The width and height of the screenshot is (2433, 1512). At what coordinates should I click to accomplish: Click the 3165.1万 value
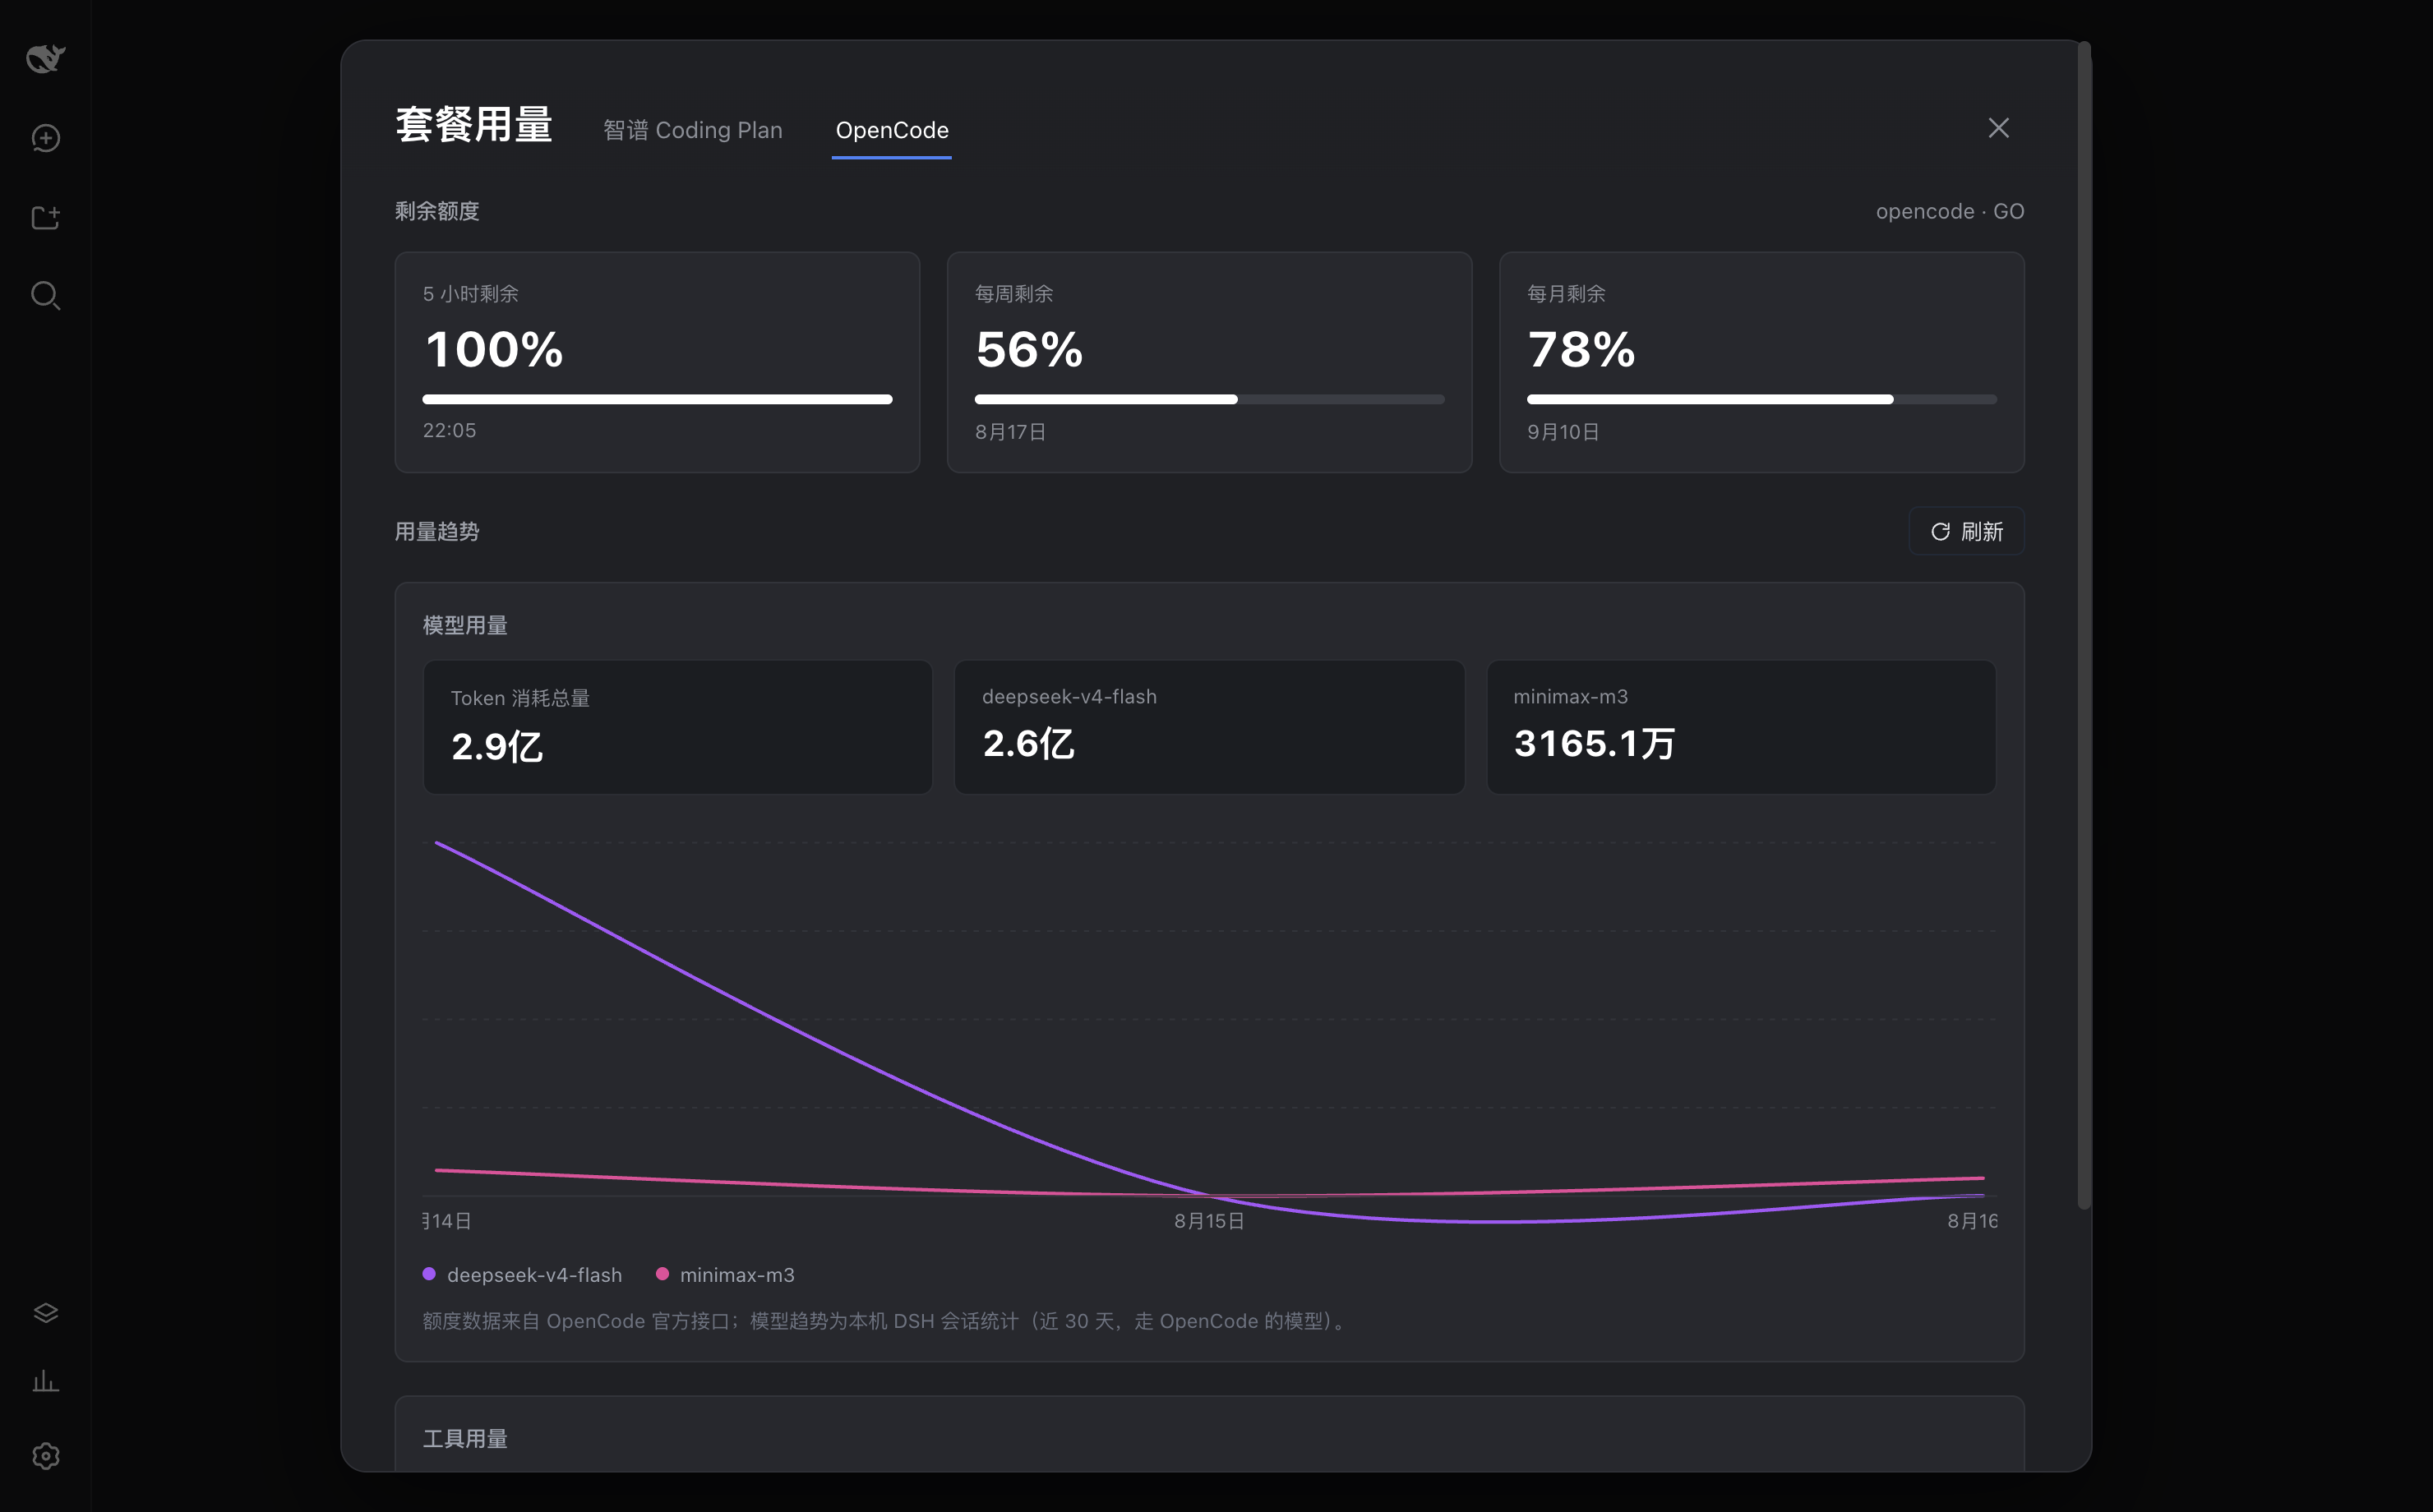[x=1594, y=744]
